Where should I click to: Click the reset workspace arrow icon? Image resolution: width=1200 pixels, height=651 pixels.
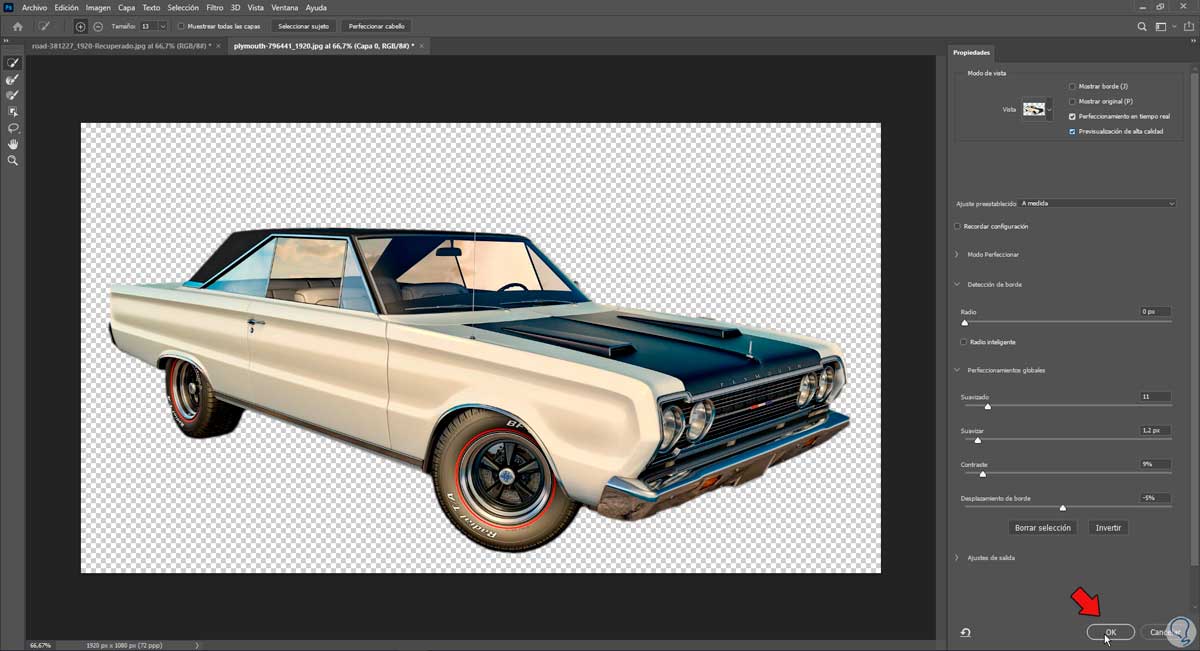[x=966, y=632]
